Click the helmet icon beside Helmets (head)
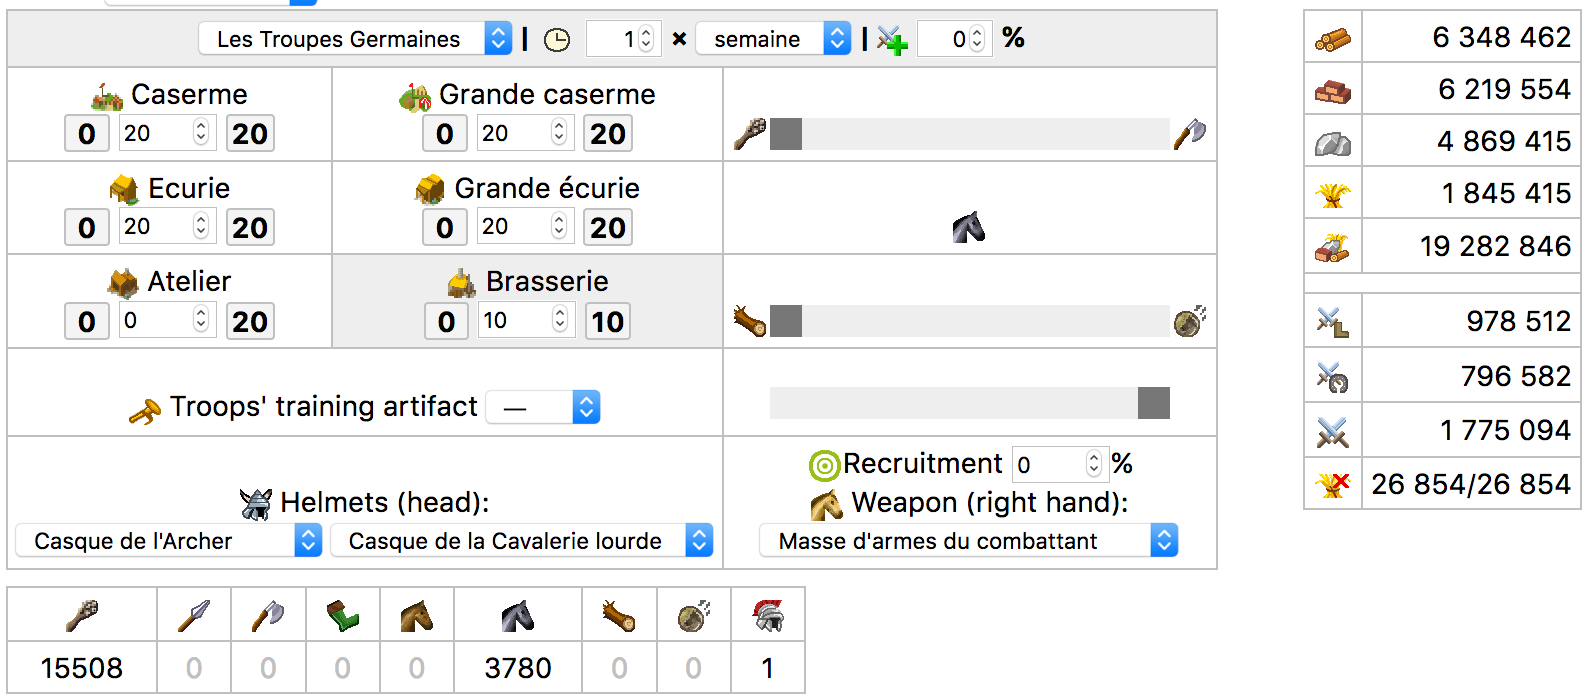This screenshot has width=1590, height=698. (x=256, y=504)
